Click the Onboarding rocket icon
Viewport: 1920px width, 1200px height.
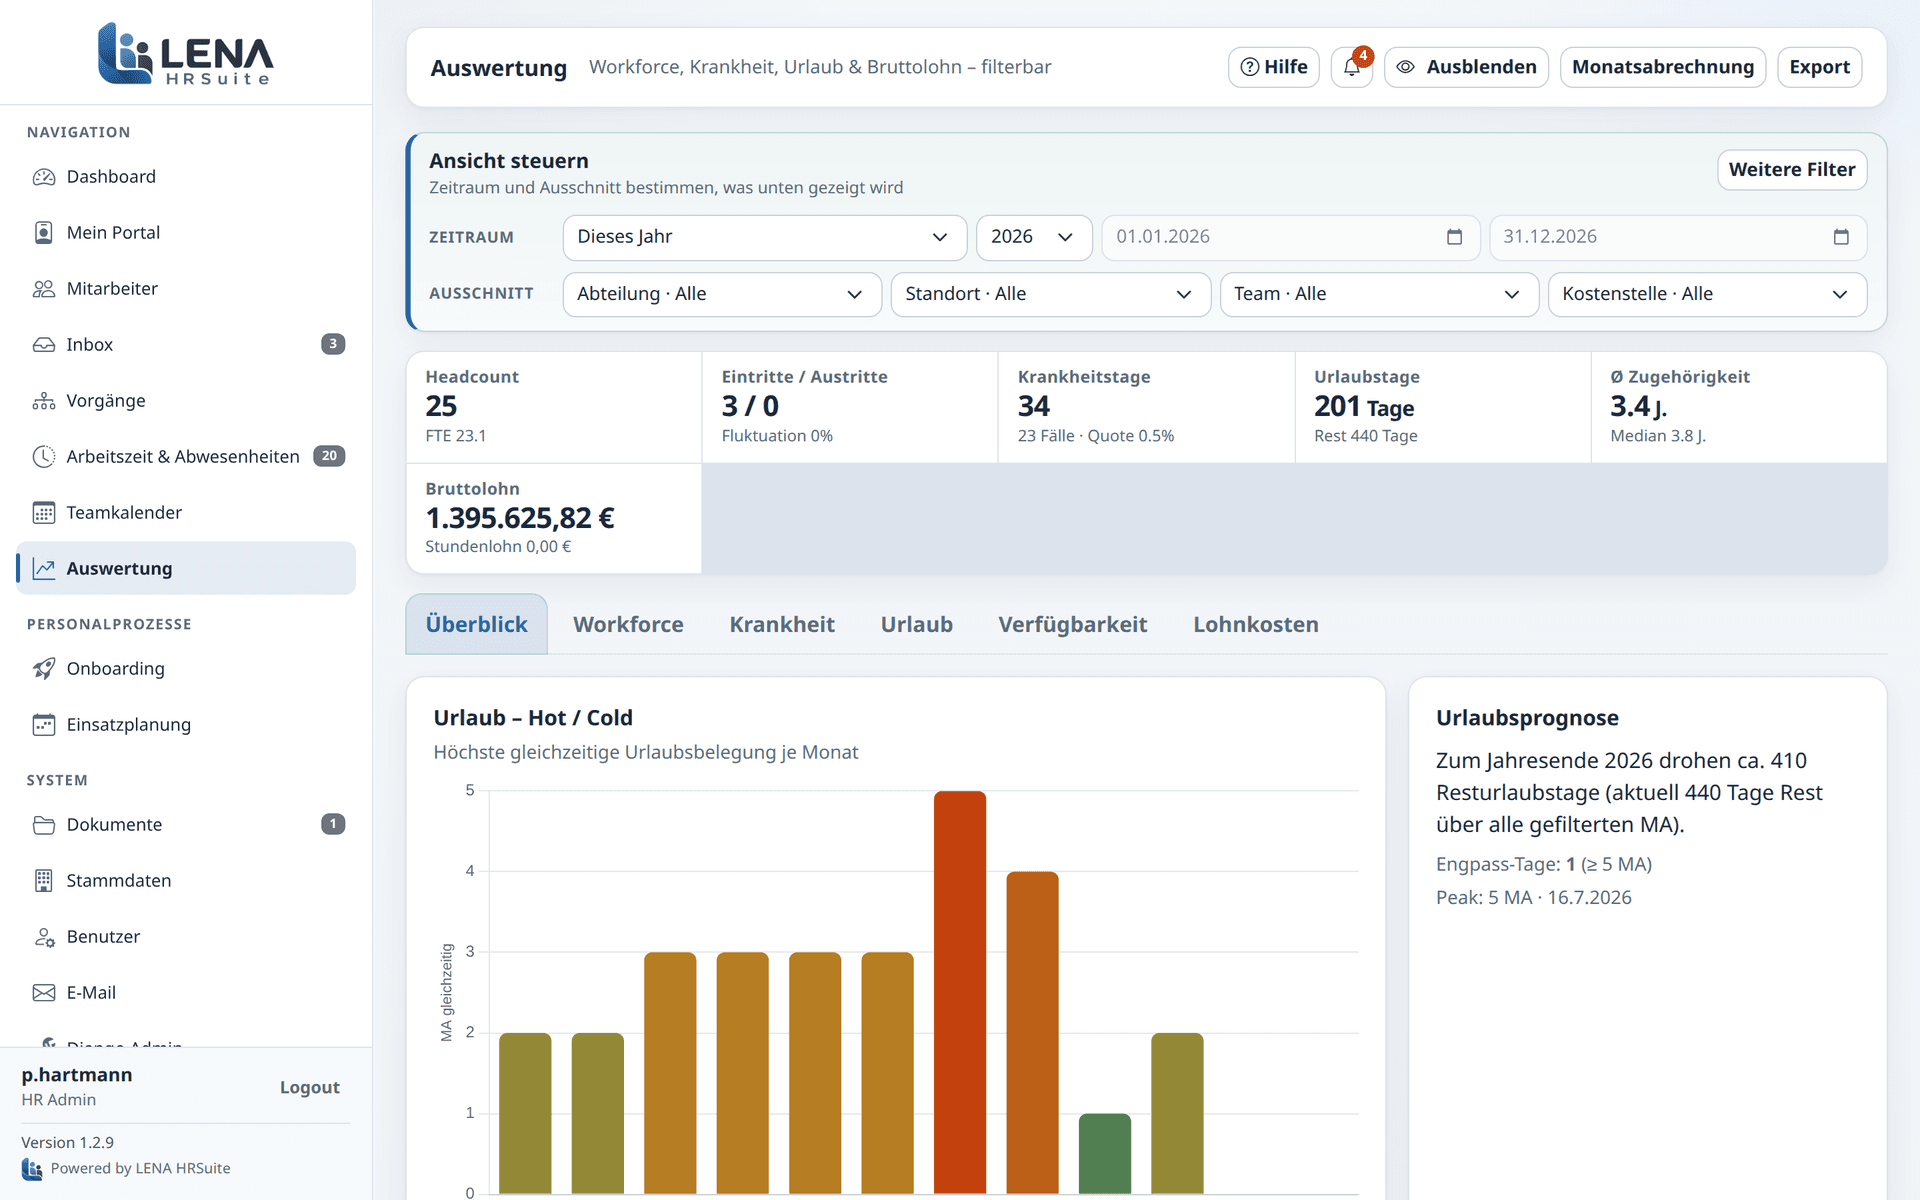[x=44, y=669]
